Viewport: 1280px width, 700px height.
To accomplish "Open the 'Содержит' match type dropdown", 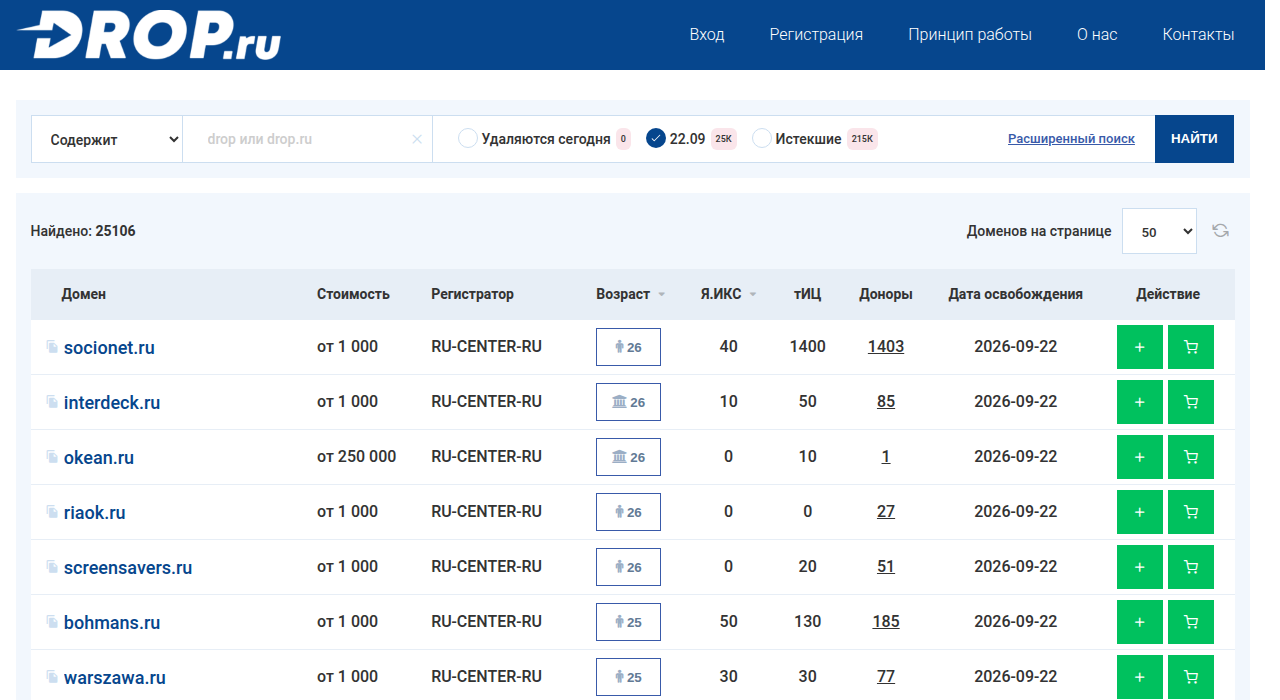I will pos(107,139).
